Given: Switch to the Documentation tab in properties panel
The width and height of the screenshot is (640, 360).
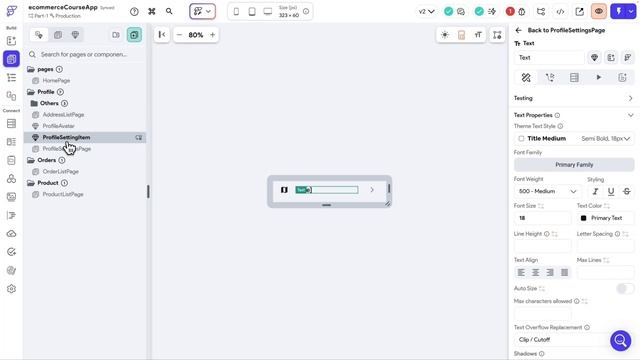Looking at the screenshot, I should [622, 77].
